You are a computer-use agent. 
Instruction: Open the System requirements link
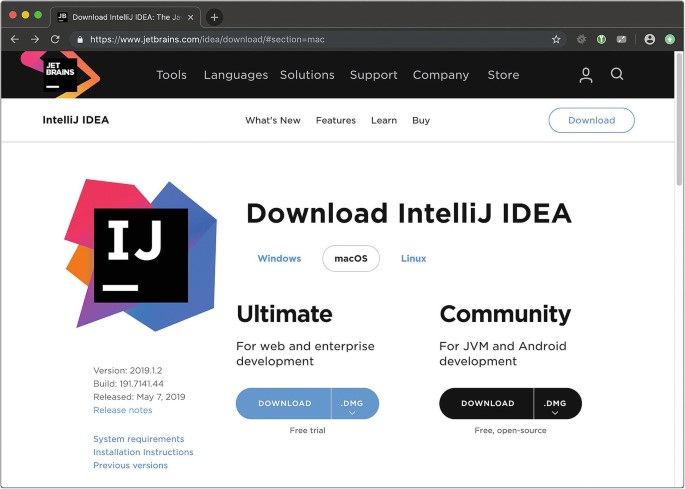[x=138, y=439]
